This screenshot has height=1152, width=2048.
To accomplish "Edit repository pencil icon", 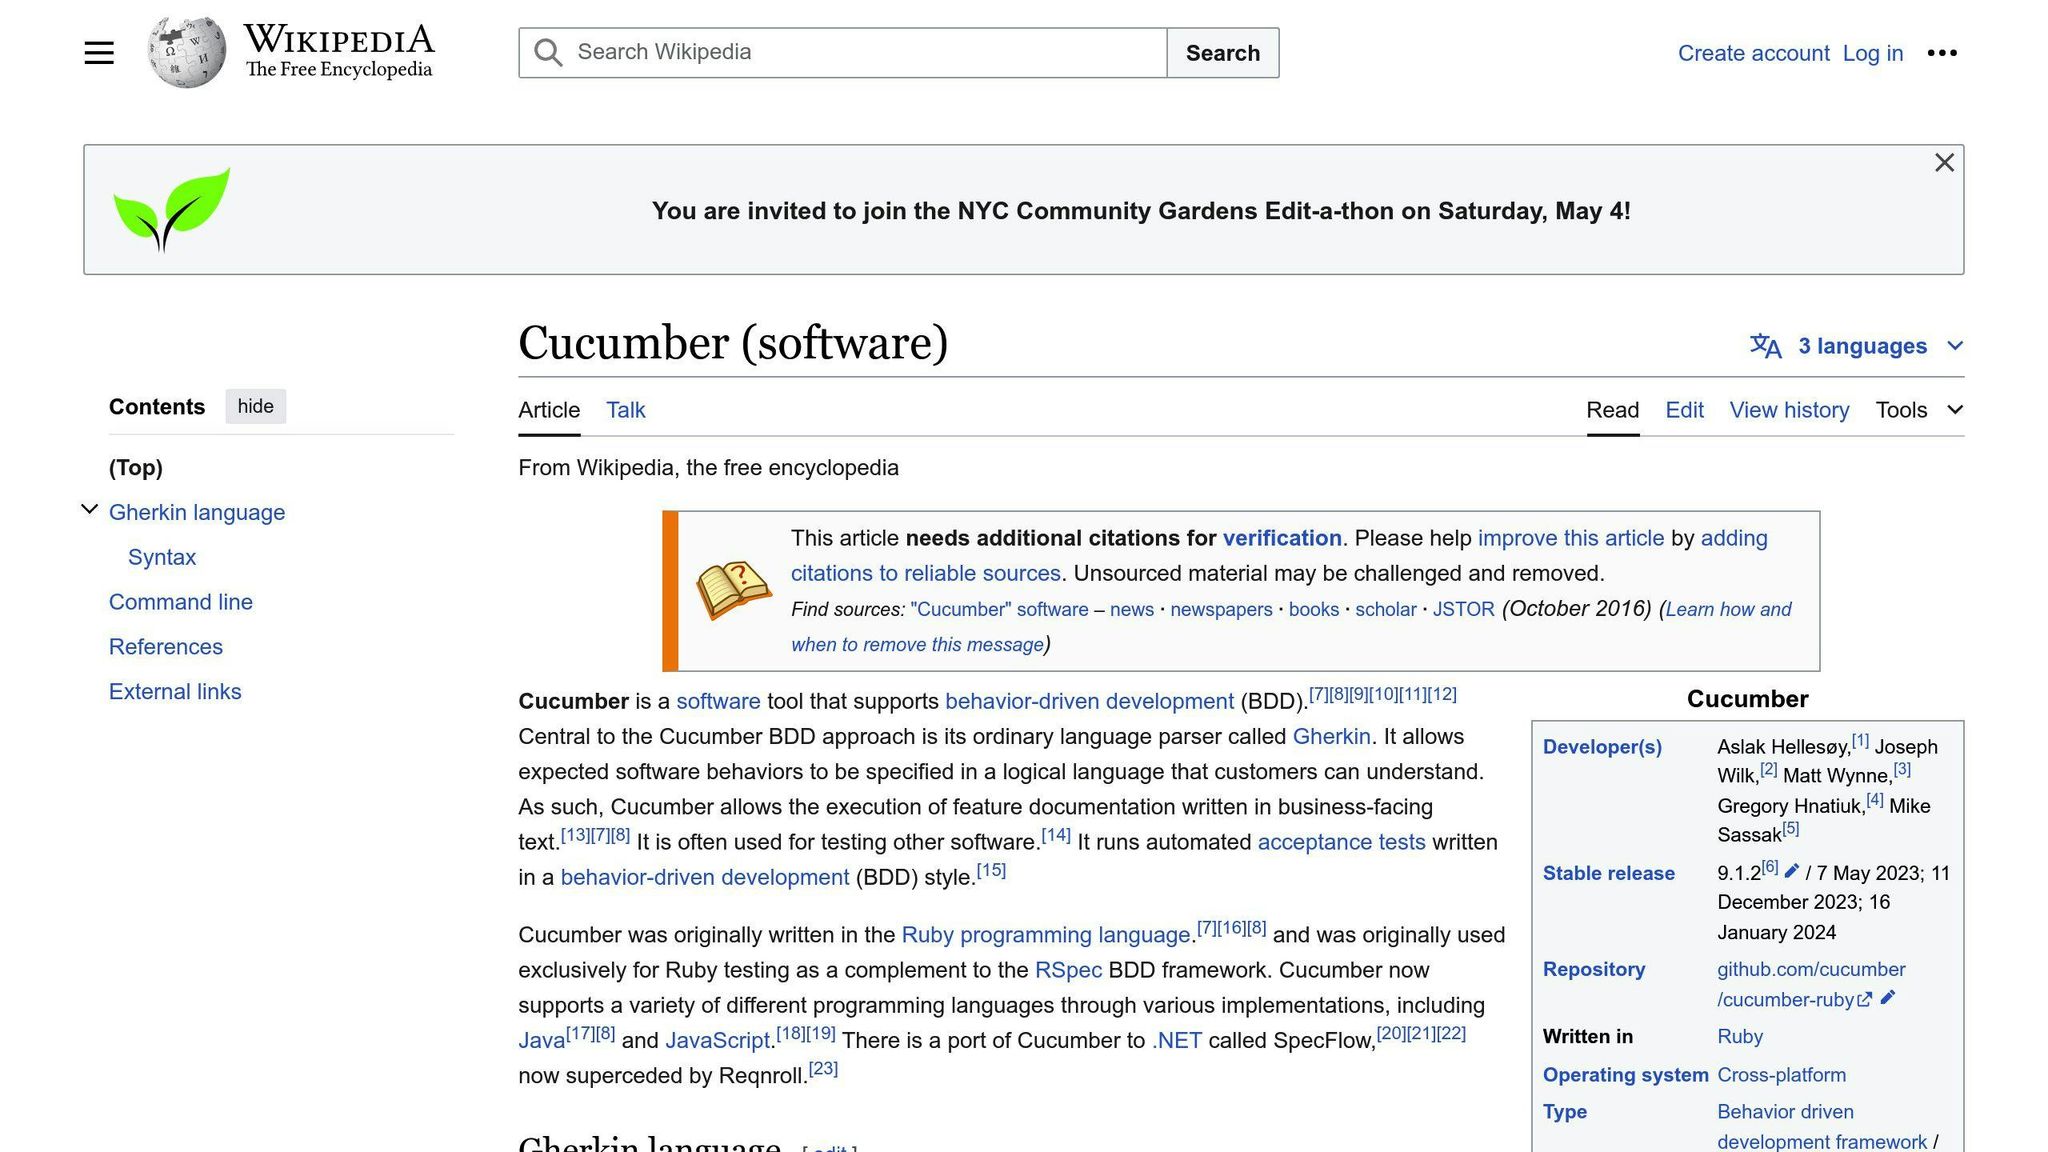I will [x=1887, y=998].
